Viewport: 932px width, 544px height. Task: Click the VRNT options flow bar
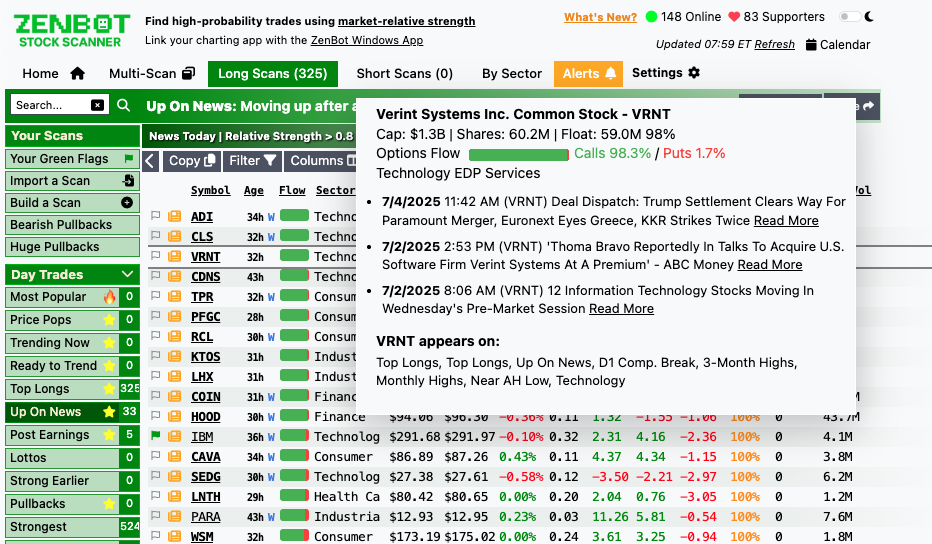518,155
